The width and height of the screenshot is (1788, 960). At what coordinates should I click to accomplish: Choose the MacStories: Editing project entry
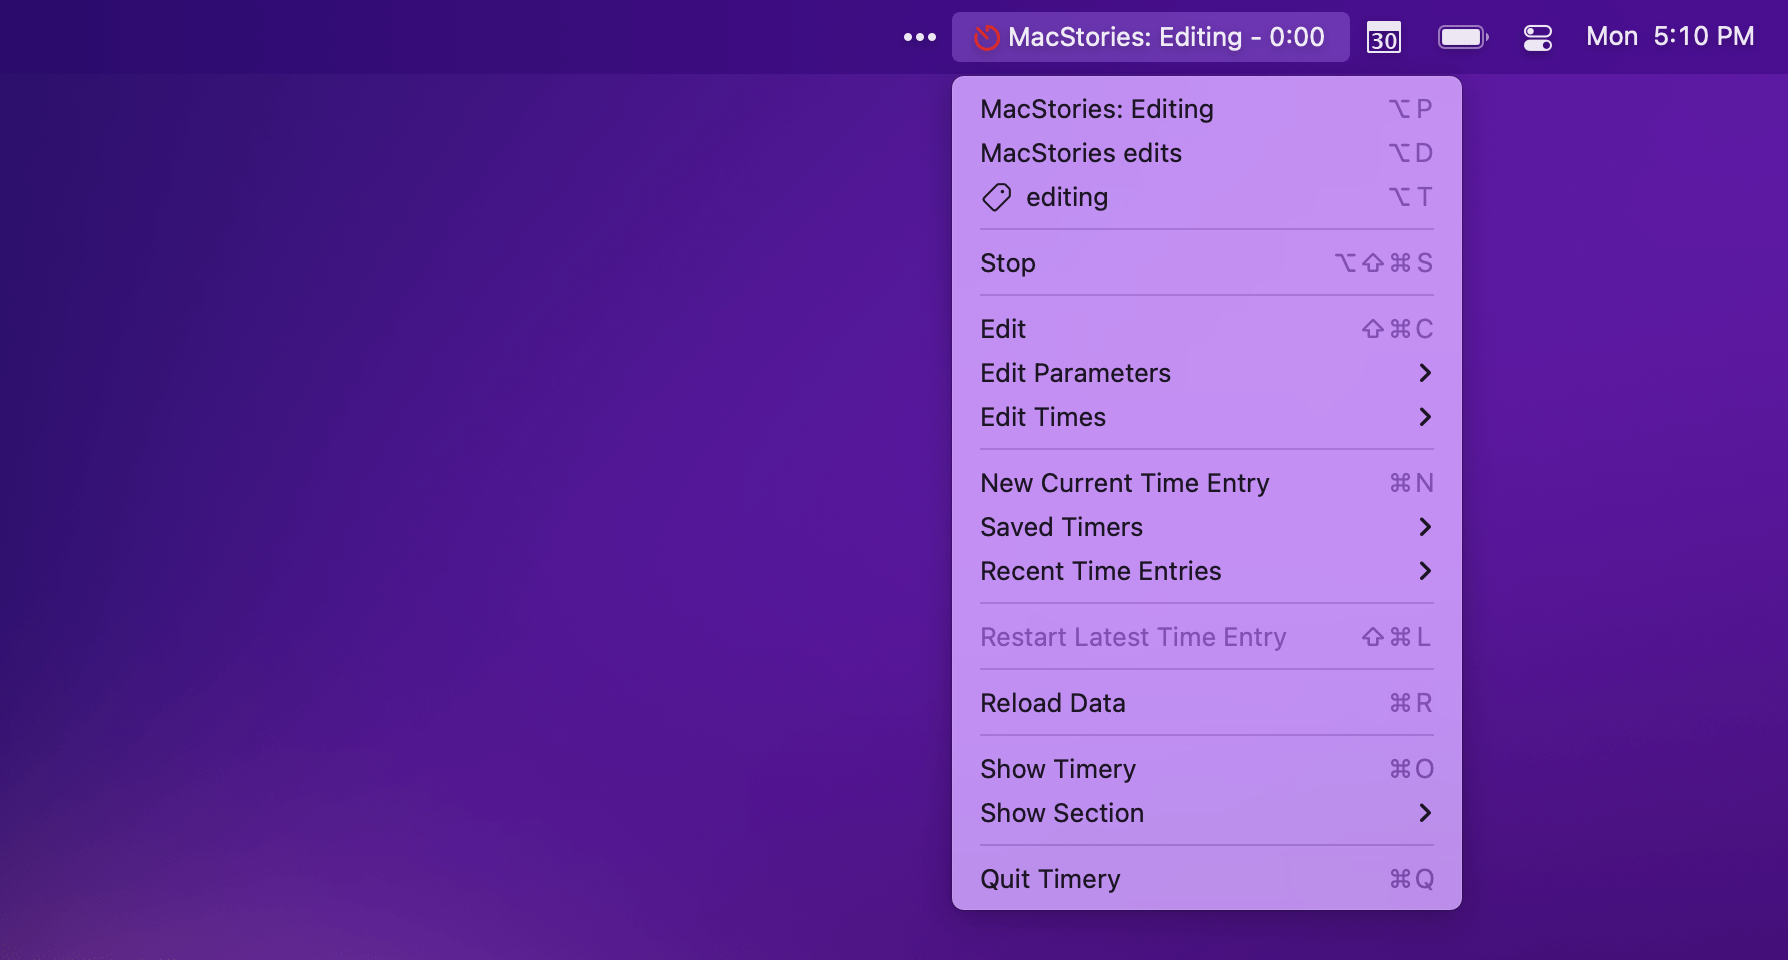1207,109
